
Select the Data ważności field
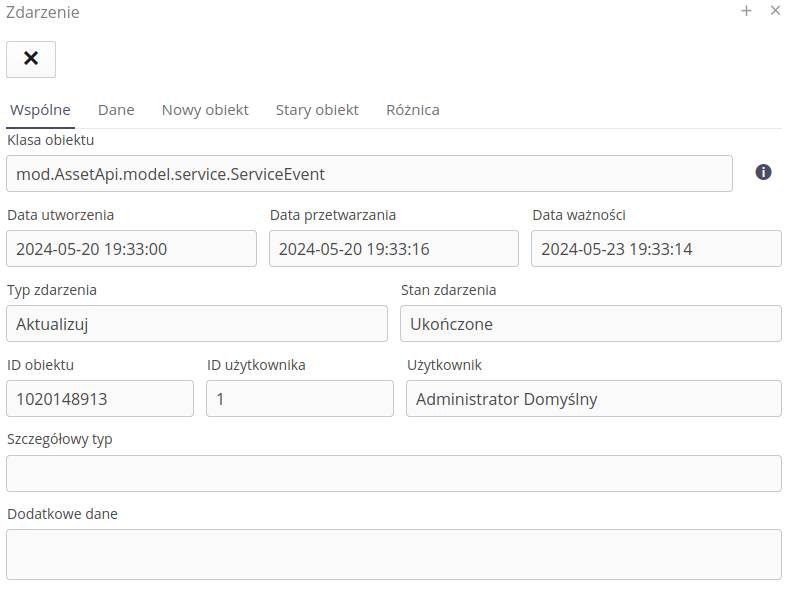point(656,249)
